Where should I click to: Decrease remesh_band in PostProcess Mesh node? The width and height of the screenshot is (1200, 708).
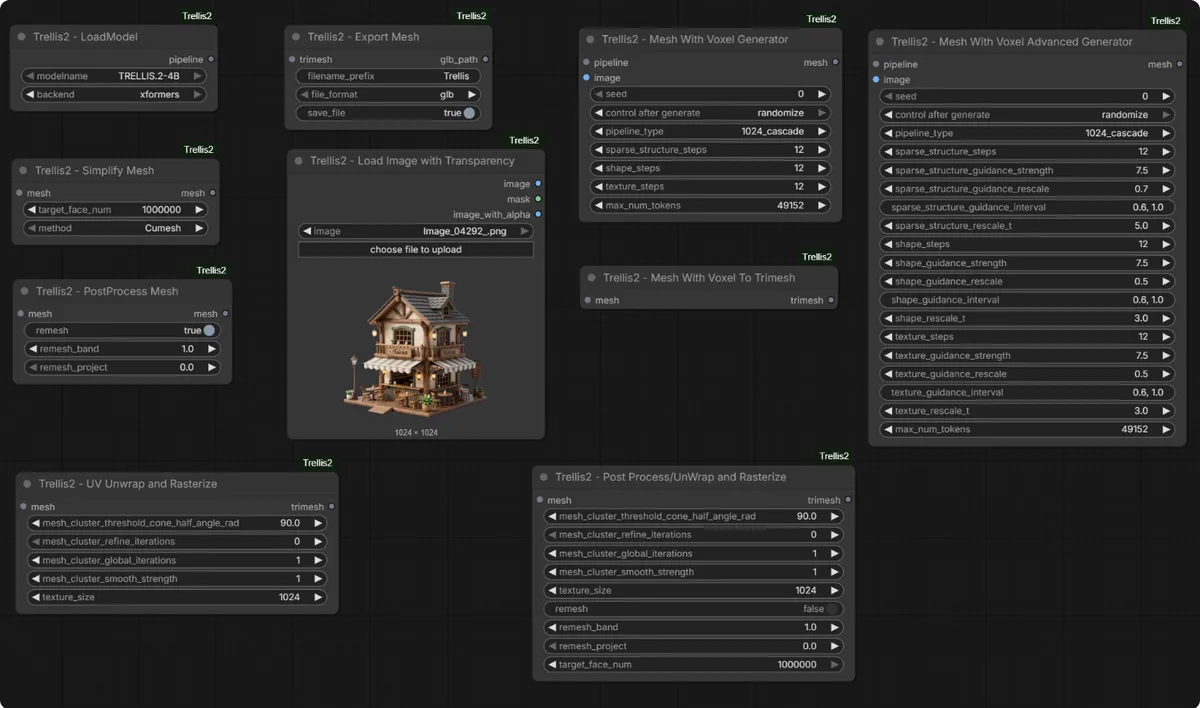coord(33,349)
